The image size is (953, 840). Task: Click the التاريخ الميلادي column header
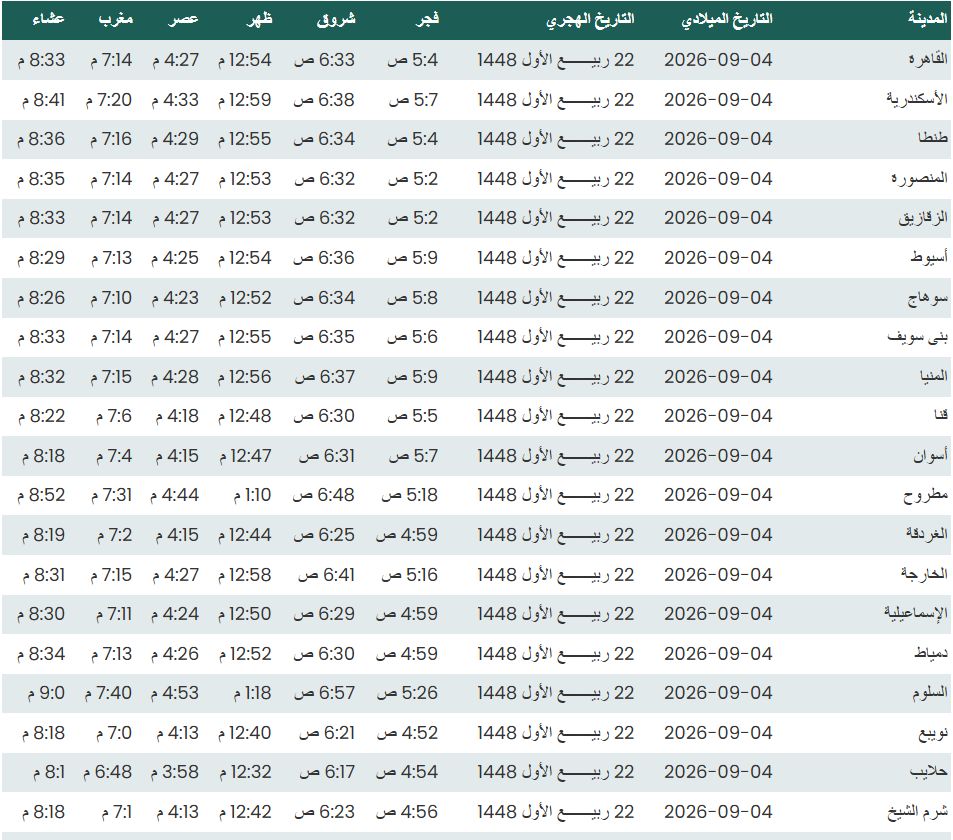pos(726,19)
